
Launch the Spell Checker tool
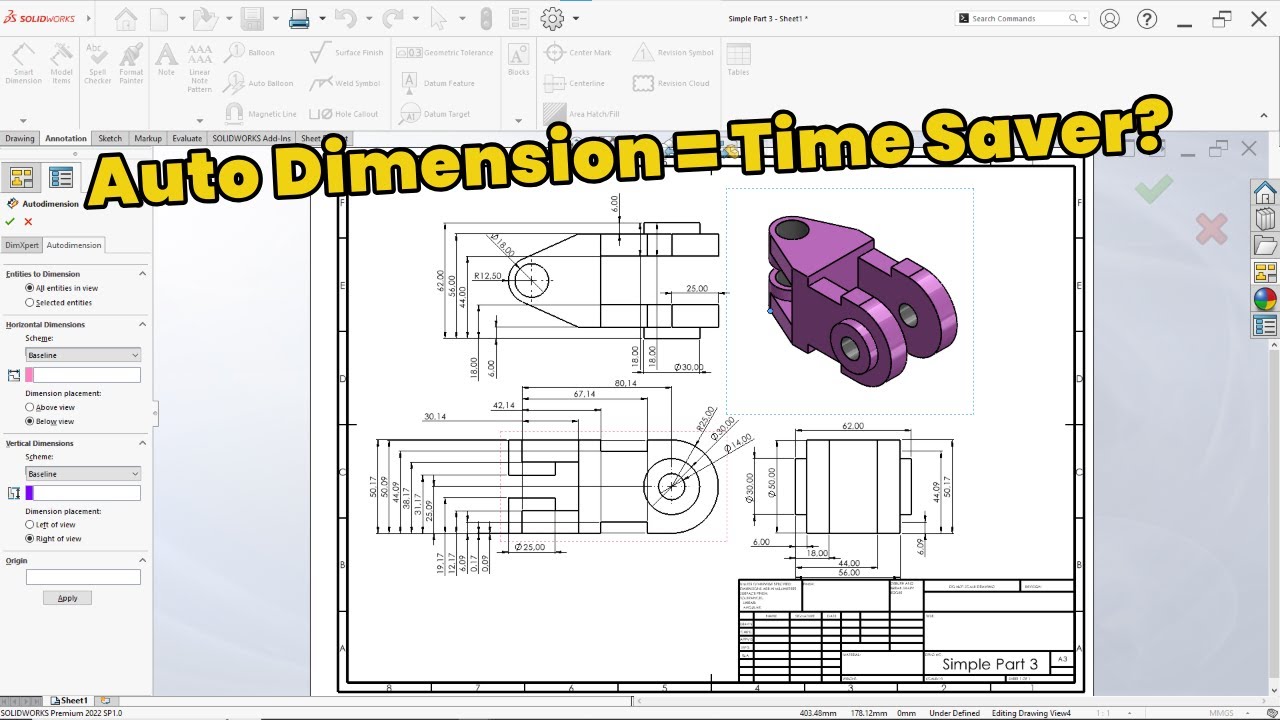pos(97,64)
